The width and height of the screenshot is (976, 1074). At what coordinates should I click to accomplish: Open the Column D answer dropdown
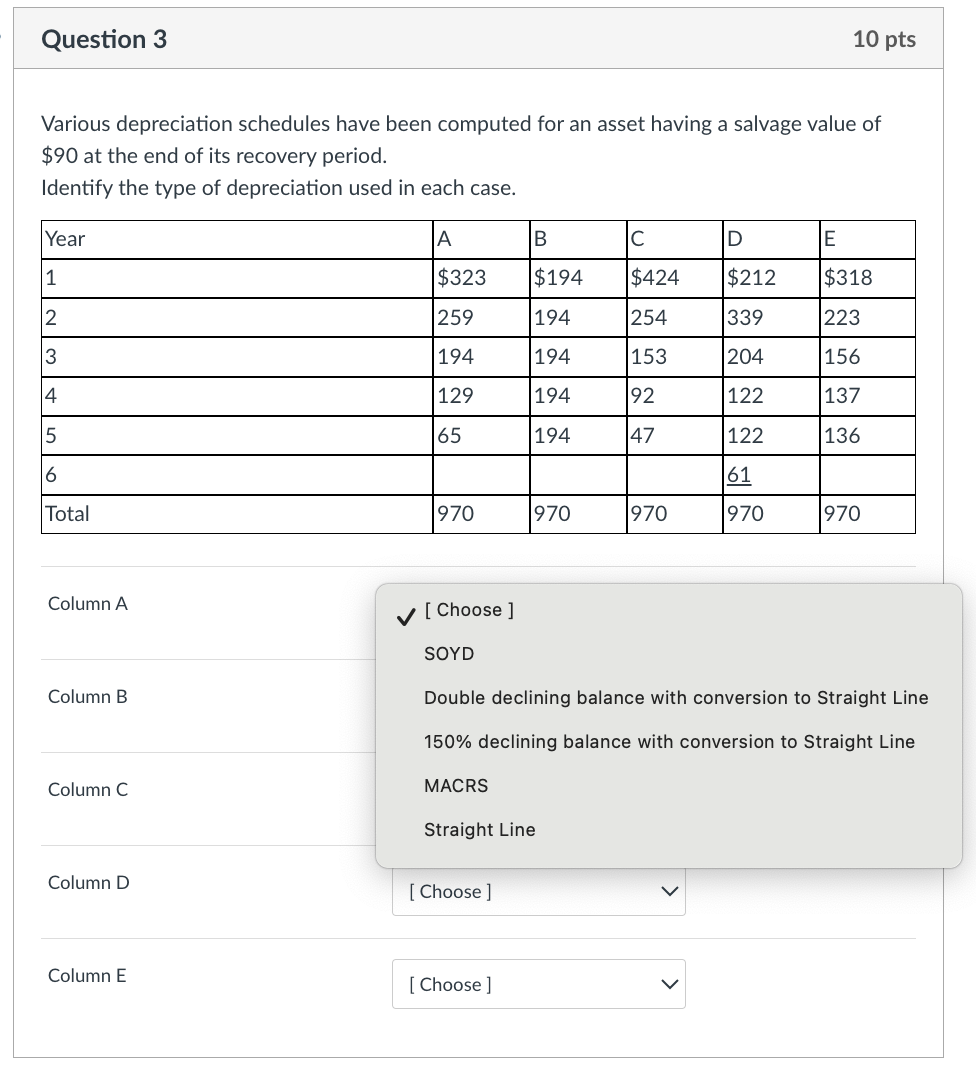(538, 891)
